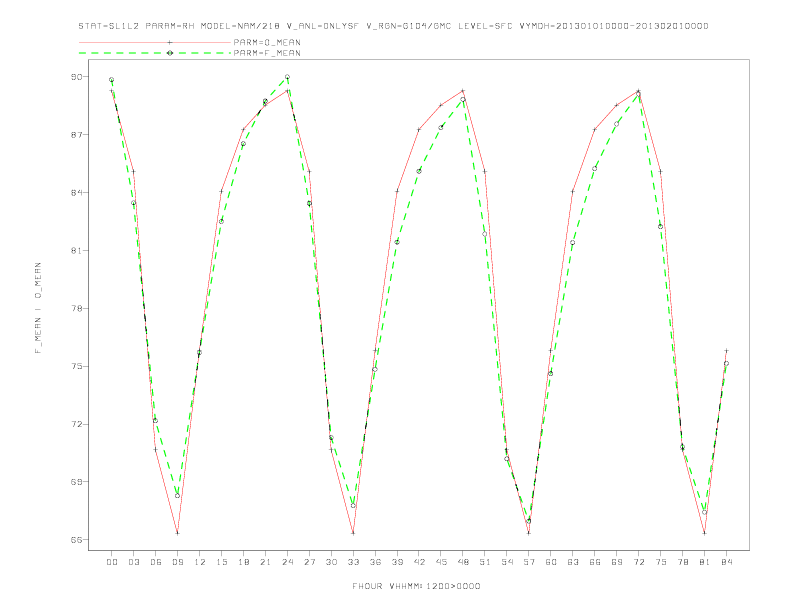The width and height of the screenshot is (792, 612).
Task: Click the x-axis tick label 09
Action: [x=177, y=562]
